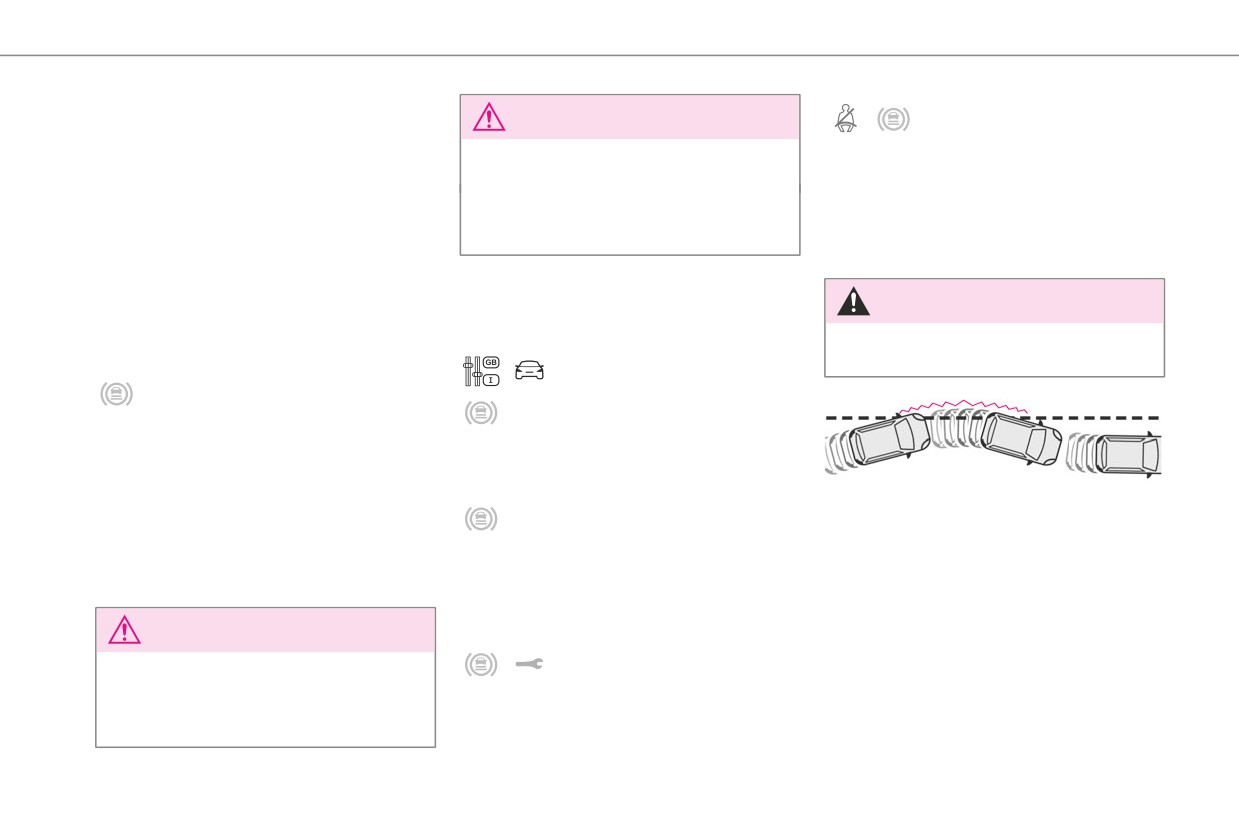Click the pink warning triangle in the left column box
The width and height of the screenshot is (1239, 825).
[x=124, y=630]
